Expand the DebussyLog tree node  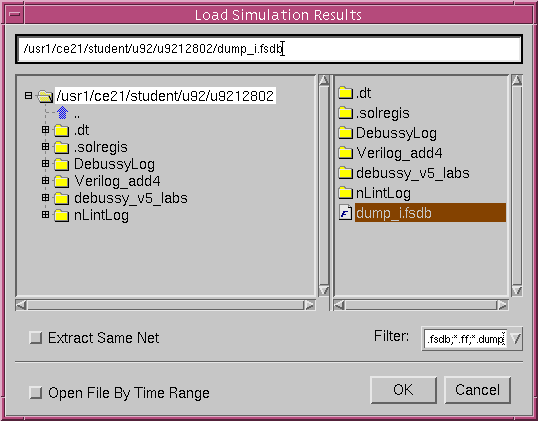tap(45, 164)
